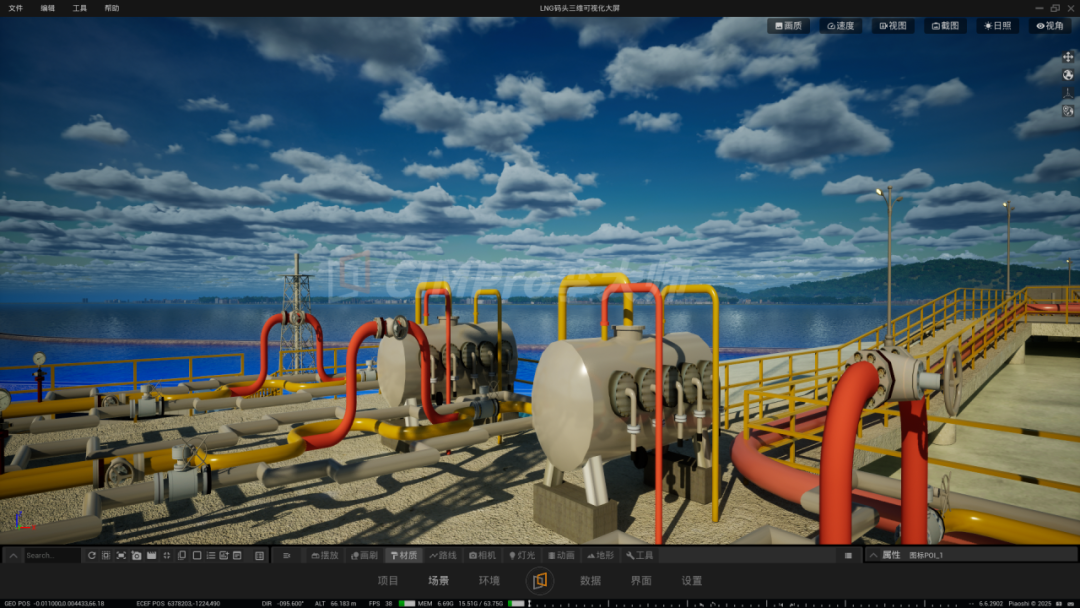Click the XYZ axis gizmo in the viewport corner
Screen dimensions: 1080x608
click(x=23, y=521)
